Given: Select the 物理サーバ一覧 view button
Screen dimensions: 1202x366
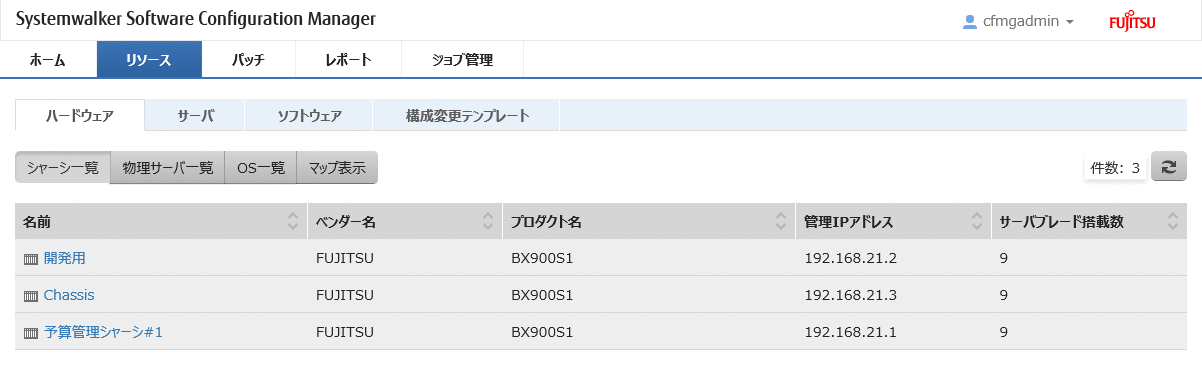Looking at the screenshot, I should 168,167.
